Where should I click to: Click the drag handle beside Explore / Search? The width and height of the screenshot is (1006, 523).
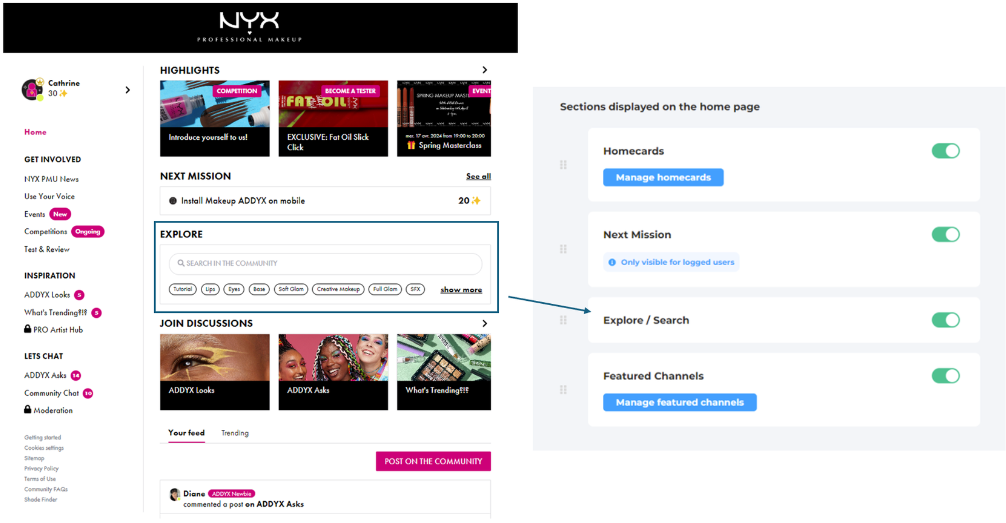click(x=563, y=320)
